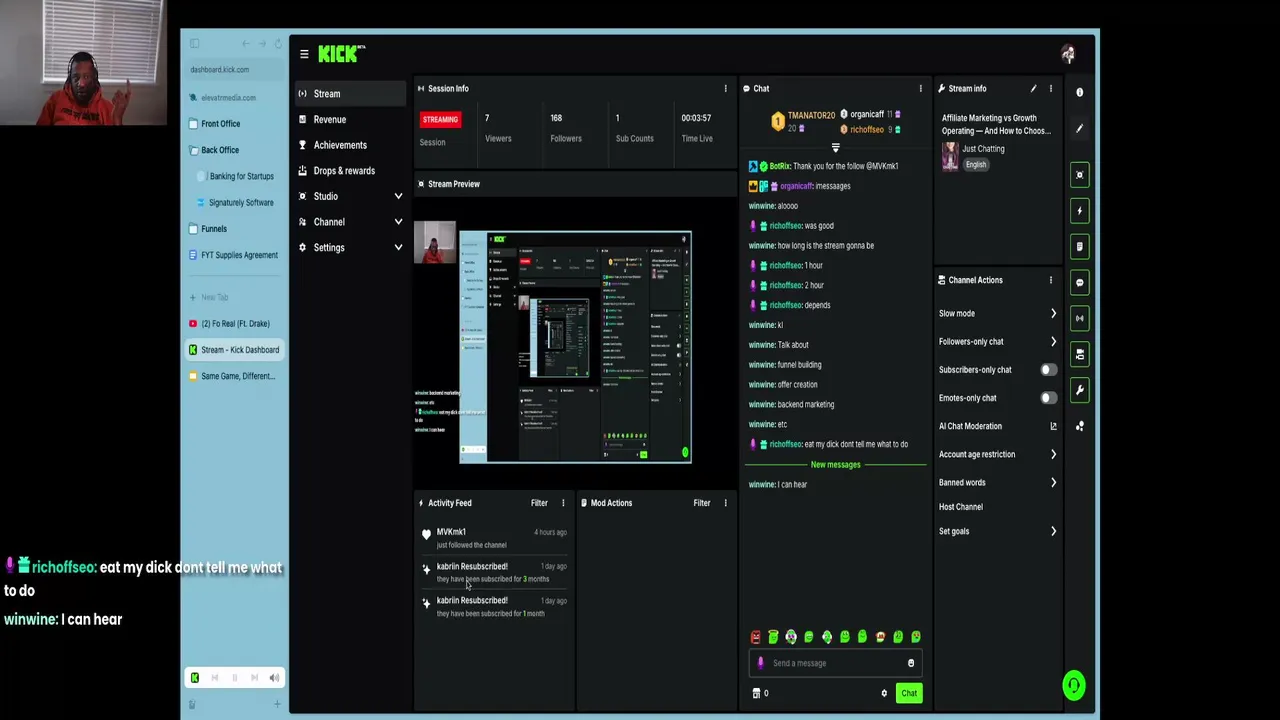Click the document icon in right sidebar
This screenshot has width=1280, height=720.
click(1079, 246)
